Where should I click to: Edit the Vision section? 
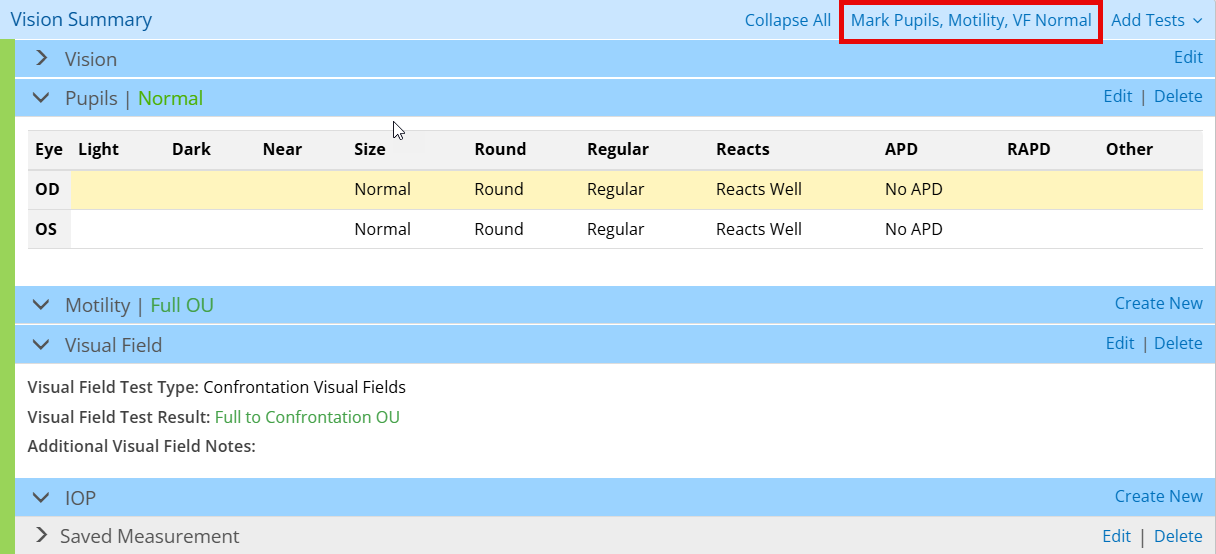point(1187,57)
